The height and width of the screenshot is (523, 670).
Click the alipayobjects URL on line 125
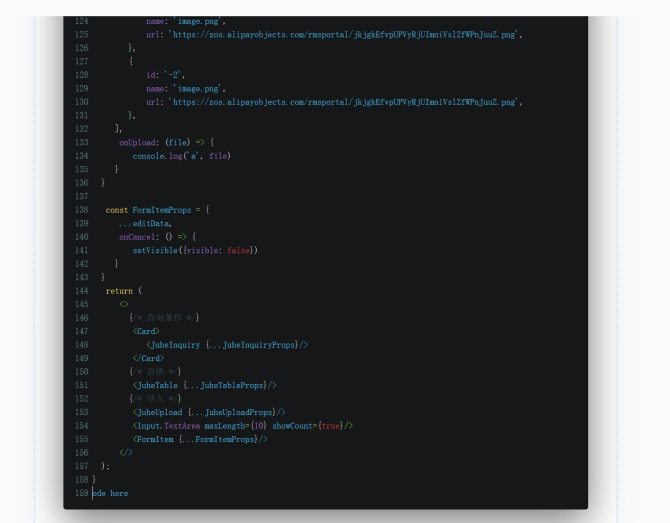(x=344, y=34)
